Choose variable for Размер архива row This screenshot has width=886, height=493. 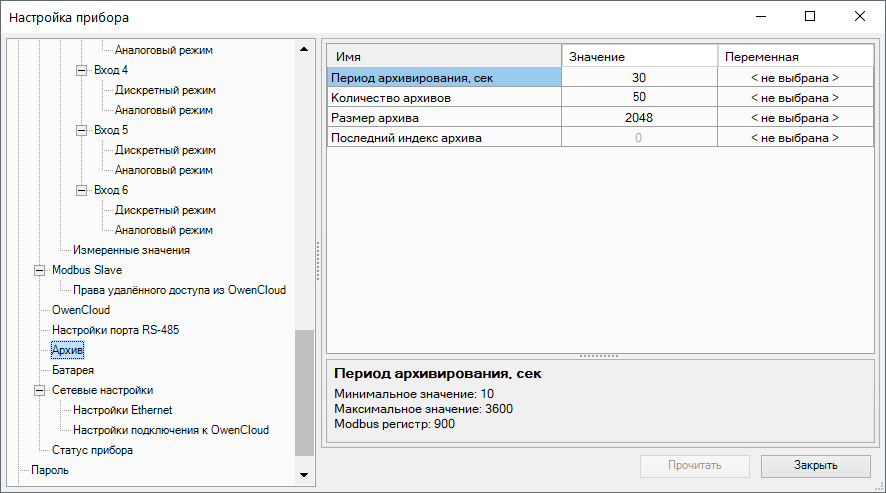tap(794, 117)
